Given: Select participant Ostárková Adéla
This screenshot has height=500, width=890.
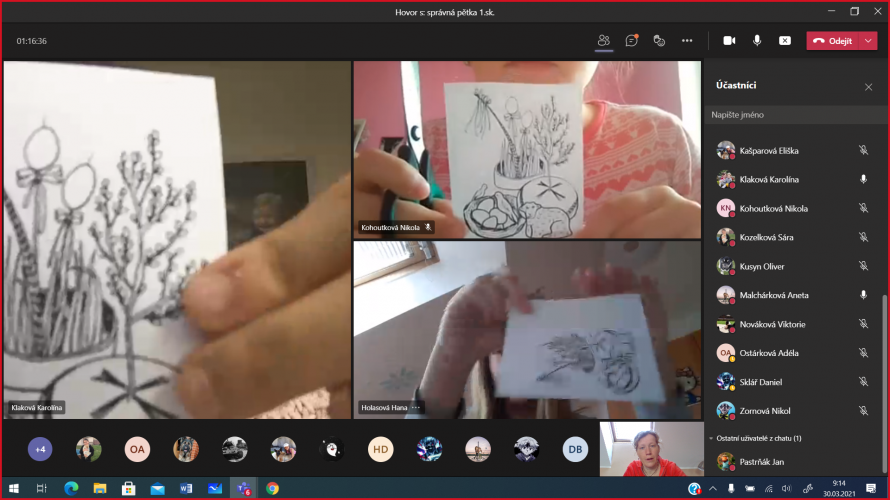Looking at the screenshot, I should tap(794, 353).
